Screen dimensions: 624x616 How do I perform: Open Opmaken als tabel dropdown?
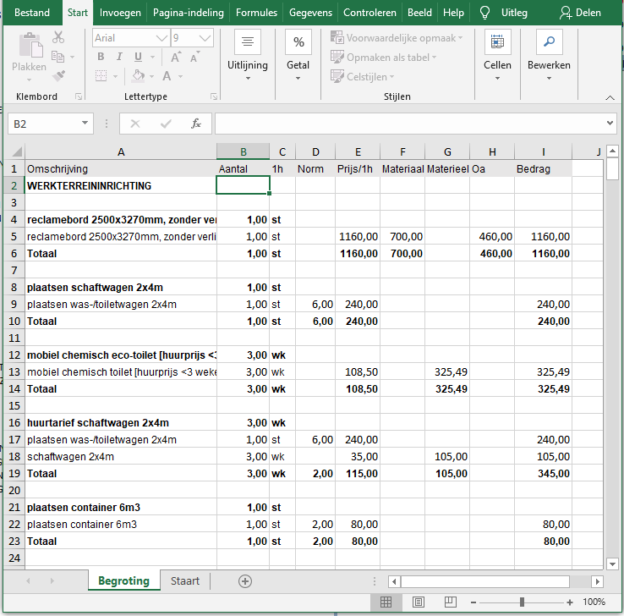click(x=384, y=57)
